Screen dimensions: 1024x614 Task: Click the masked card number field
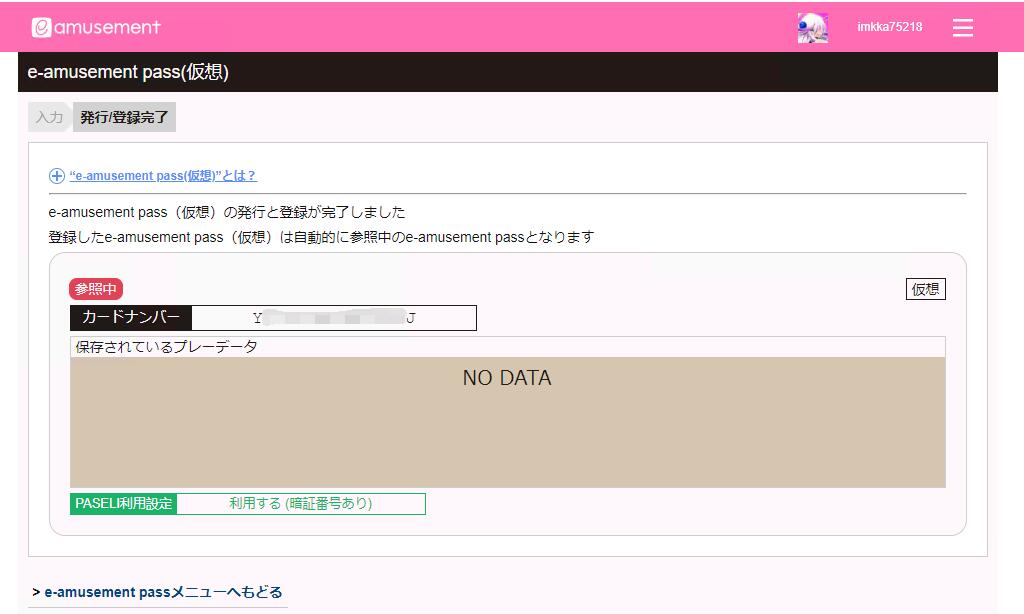[333, 318]
